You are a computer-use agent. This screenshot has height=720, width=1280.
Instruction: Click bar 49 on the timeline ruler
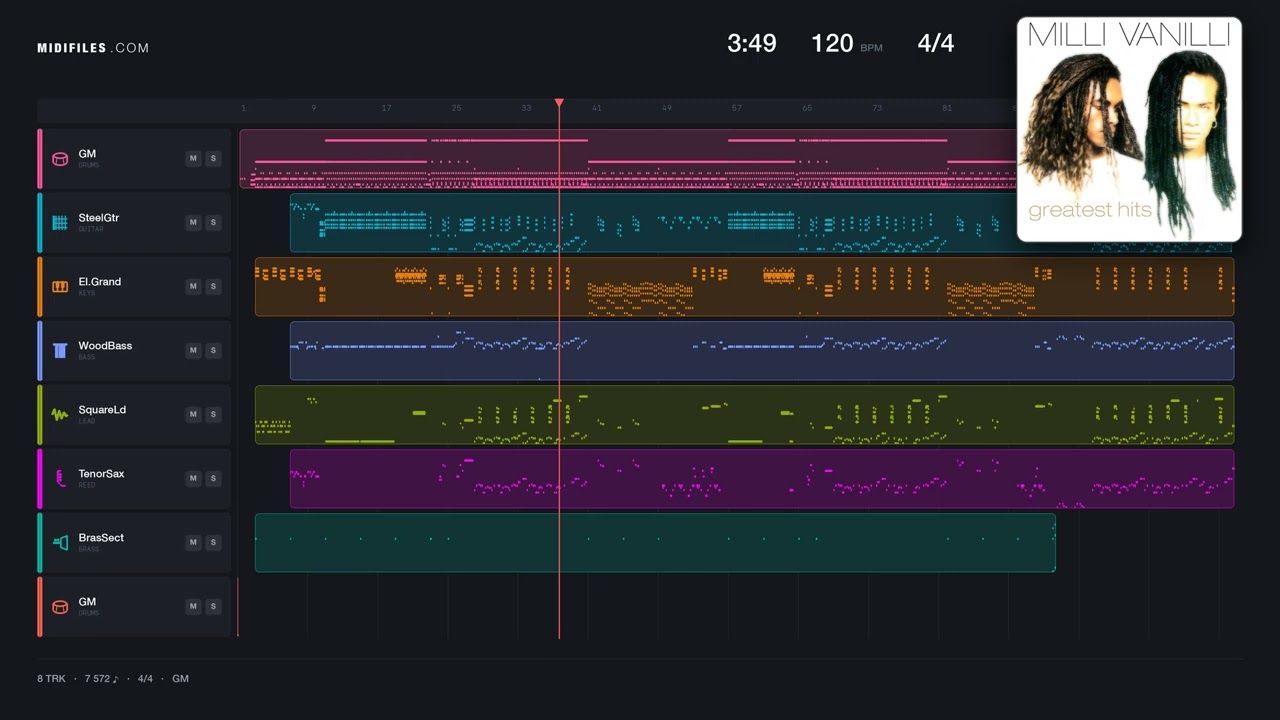coord(666,108)
